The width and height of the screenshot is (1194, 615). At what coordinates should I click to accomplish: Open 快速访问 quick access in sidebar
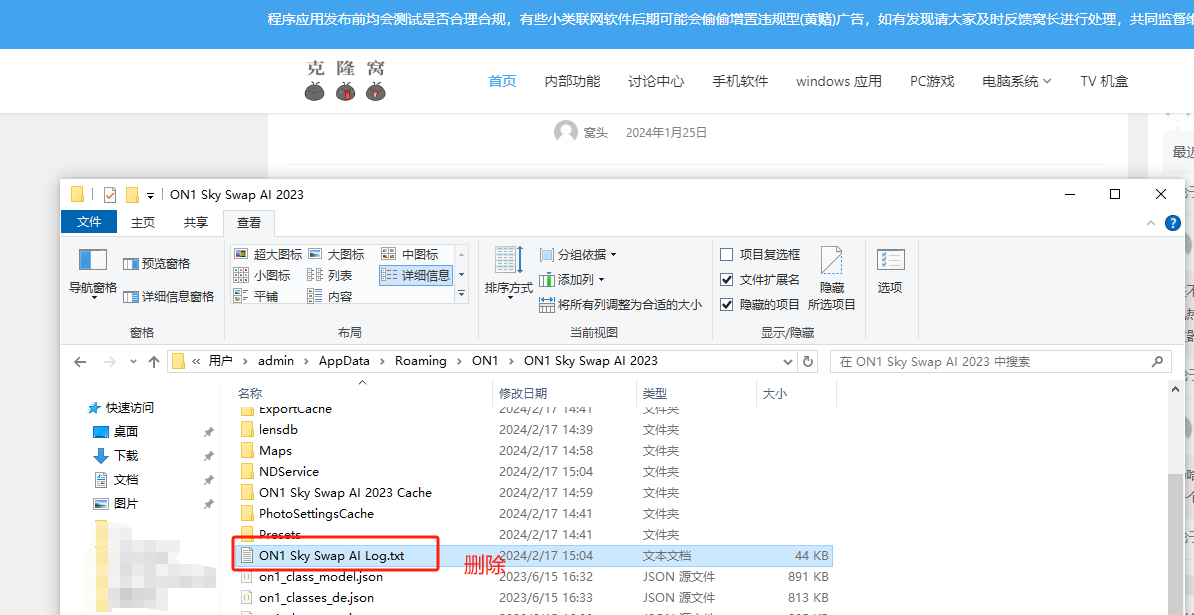click(122, 407)
